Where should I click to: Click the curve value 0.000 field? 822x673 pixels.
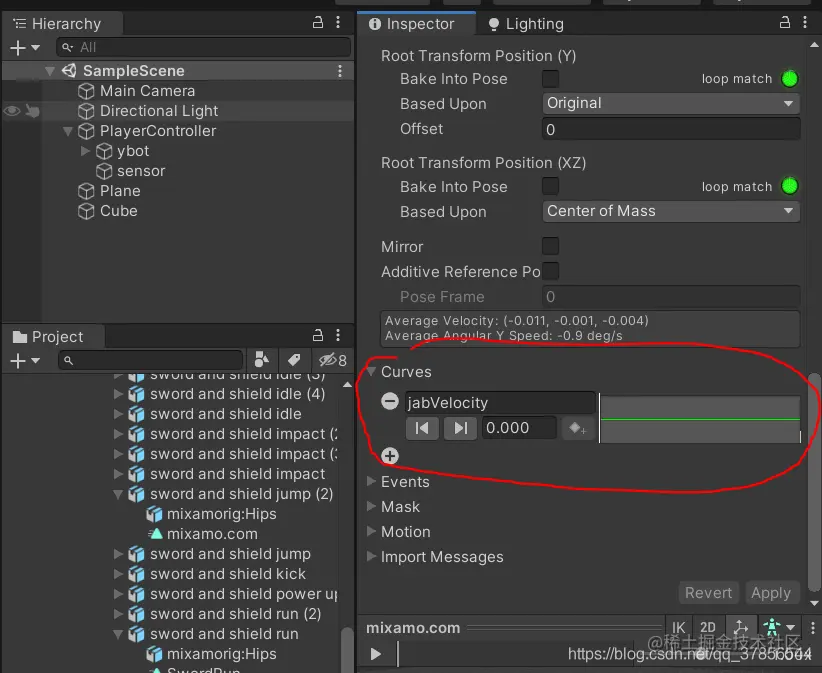pyautogui.click(x=519, y=428)
